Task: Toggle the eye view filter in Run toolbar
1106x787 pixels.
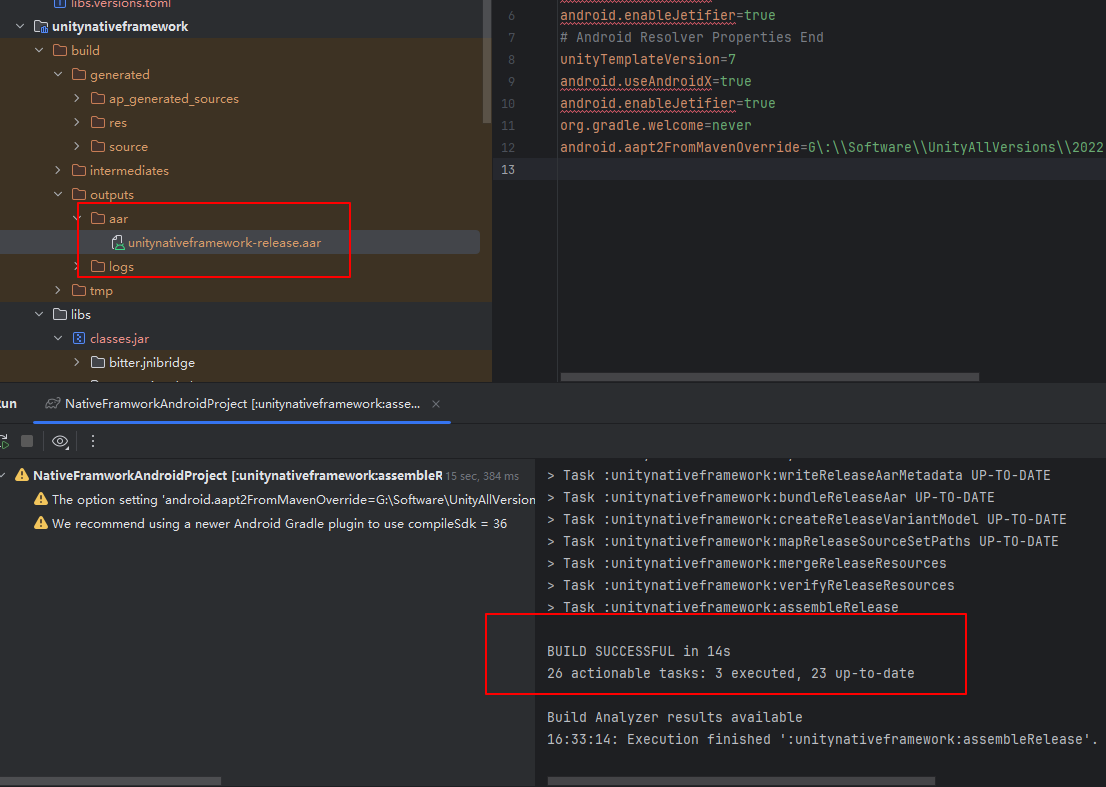Action: [x=60, y=441]
